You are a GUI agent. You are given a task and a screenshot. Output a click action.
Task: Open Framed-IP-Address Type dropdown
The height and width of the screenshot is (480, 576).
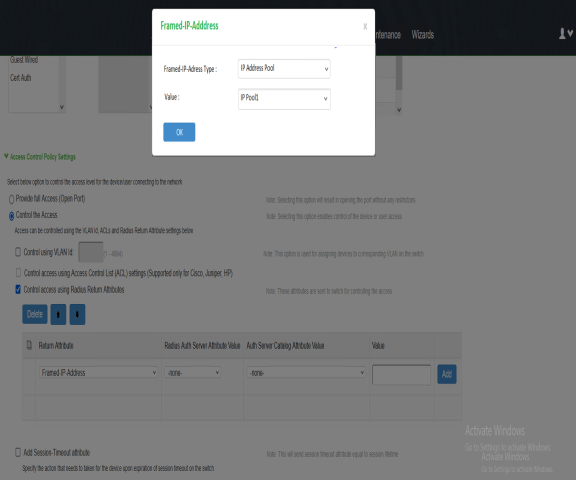pos(284,69)
